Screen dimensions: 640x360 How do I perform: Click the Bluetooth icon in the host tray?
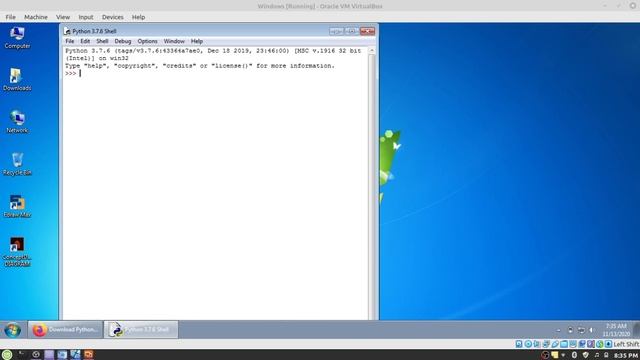tap(574, 355)
